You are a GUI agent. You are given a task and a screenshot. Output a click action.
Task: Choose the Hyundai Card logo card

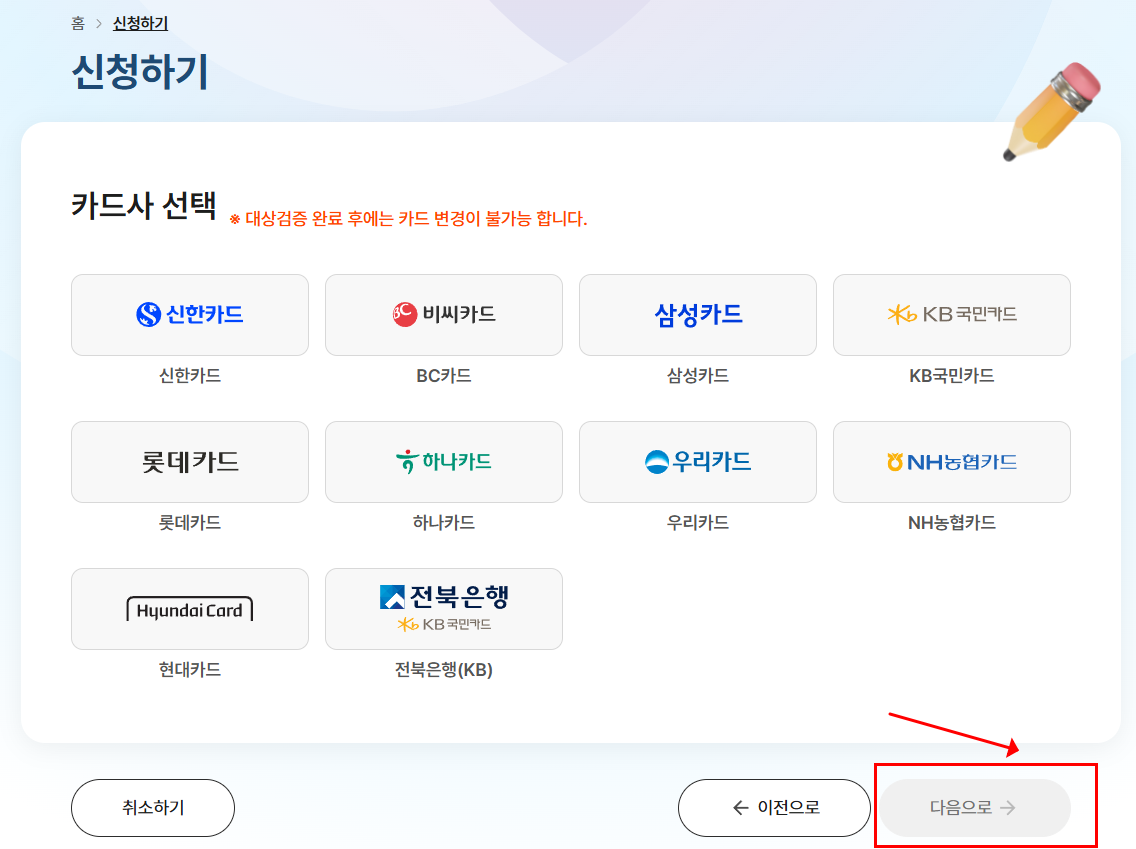pyautogui.click(x=190, y=608)
